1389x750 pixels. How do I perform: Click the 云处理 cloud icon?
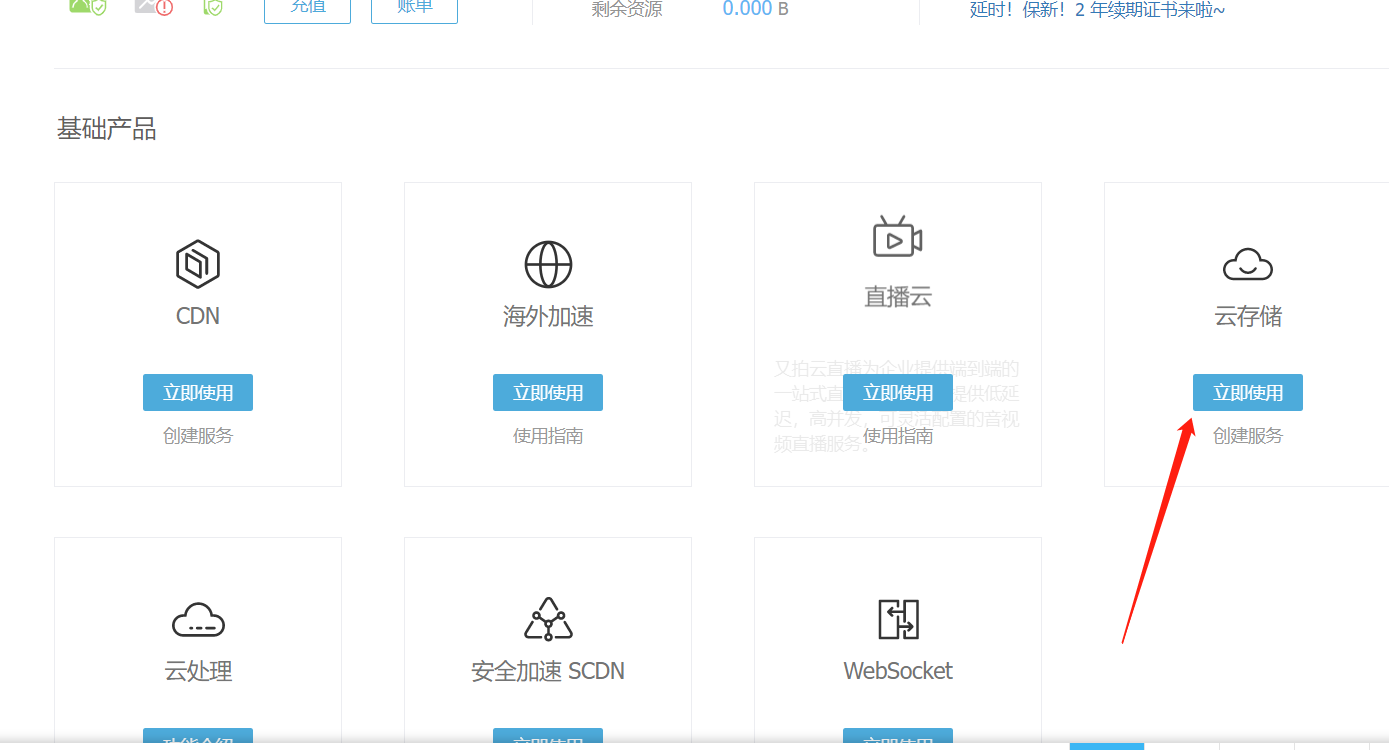(x=198, y=620)
